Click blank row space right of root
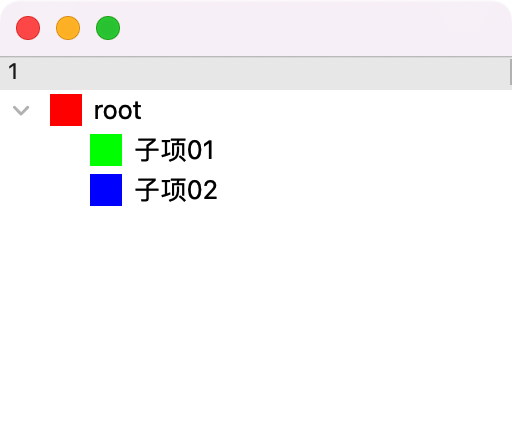The width and height of the screenshot is (512, 440). [327, 110]
